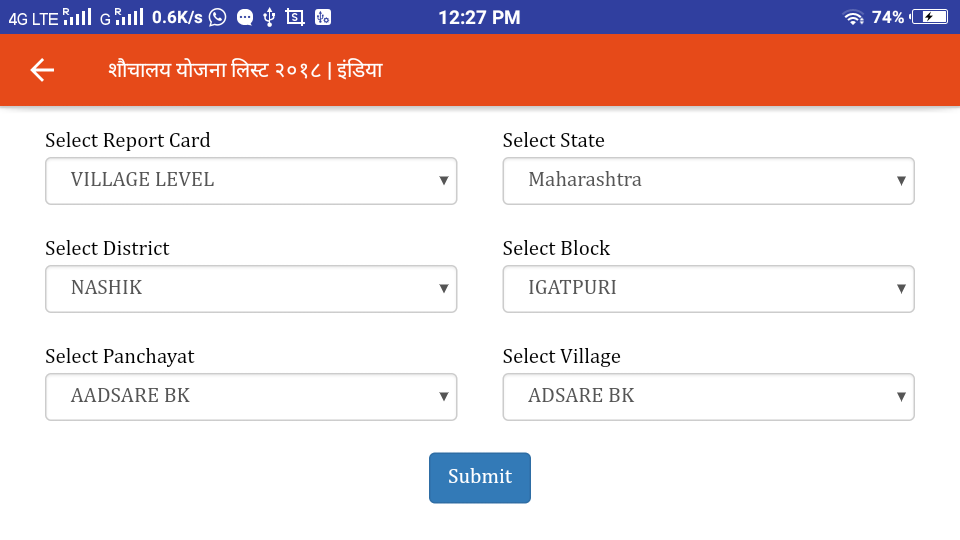Tap the Select Village label
This screenshot has width=960, height=540.
coord(561,357)
